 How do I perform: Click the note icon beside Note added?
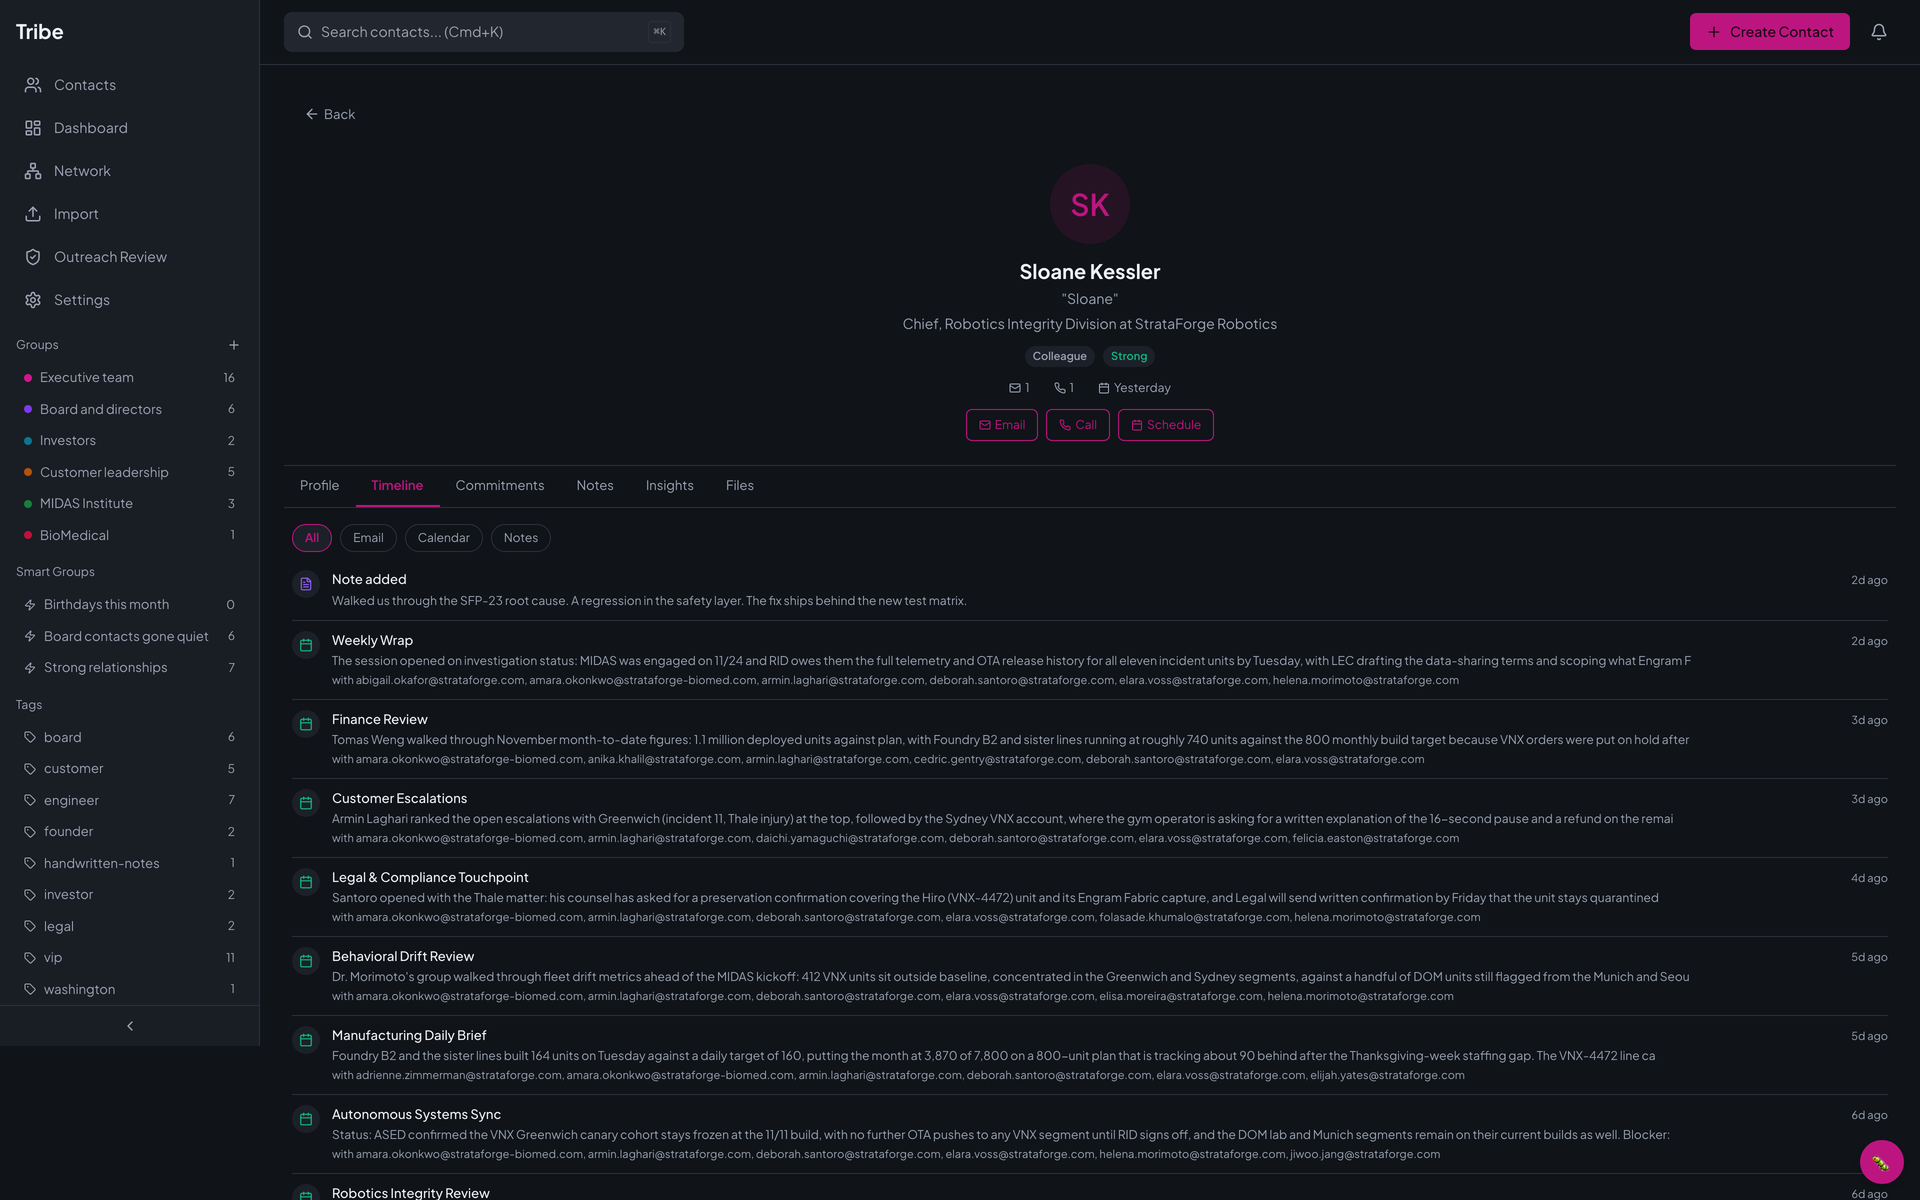coord(306,584)
